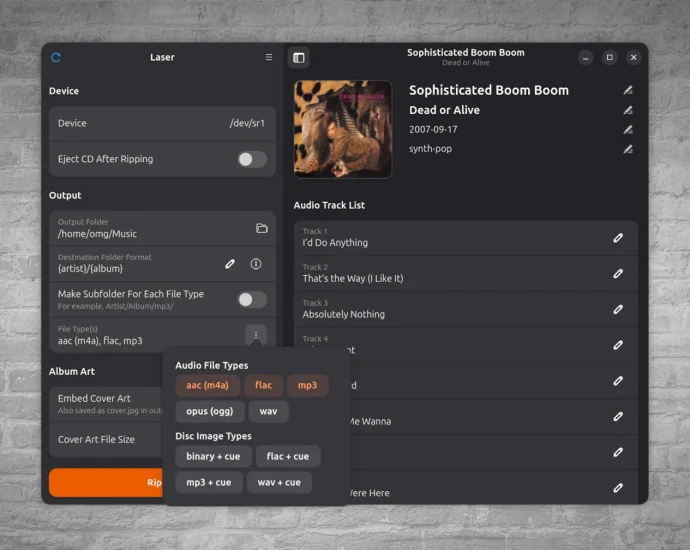The height and width of the screenshot is (550, 690).
Task: Select That's the Way (I Like It) text
Action: [x=353, y=279]
